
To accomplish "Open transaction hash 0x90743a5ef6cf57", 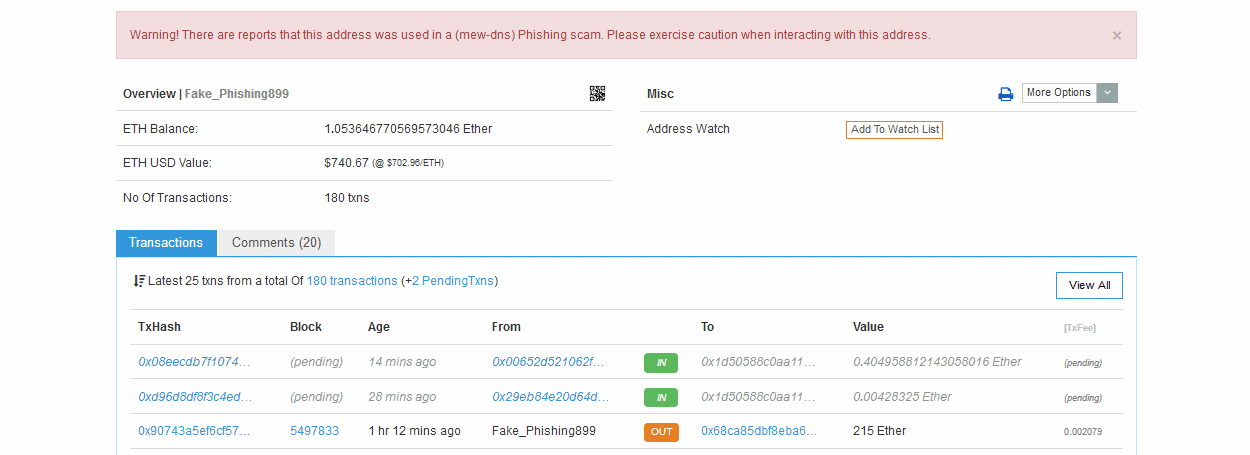I will [194, 431].
